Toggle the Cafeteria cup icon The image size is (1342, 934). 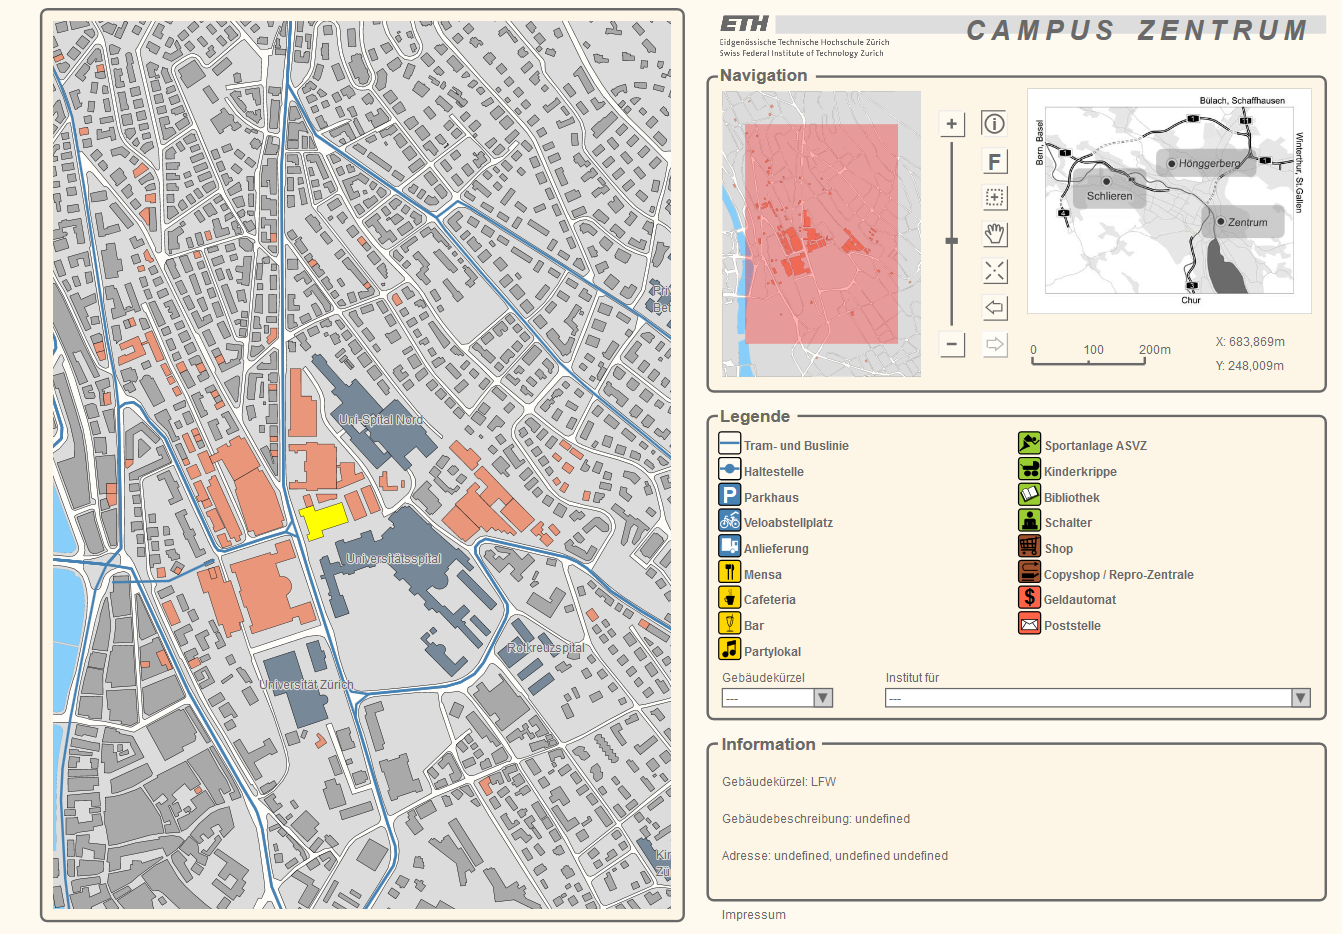(729, 598)
